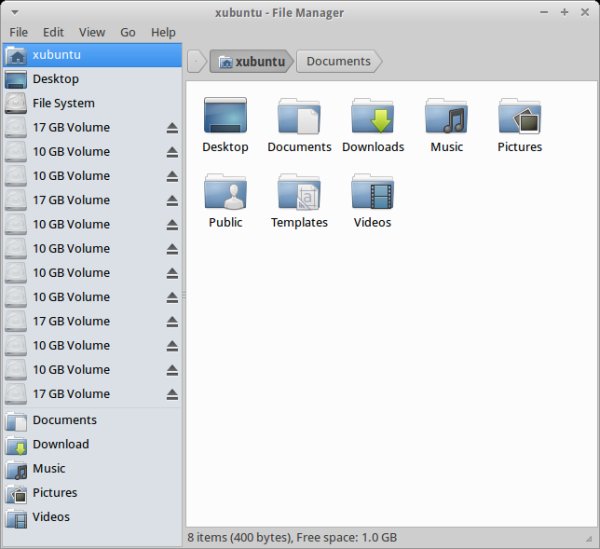Open the Desktop folder icon in main pane
The height and width of the screenshot is (549, 600).
225,115
